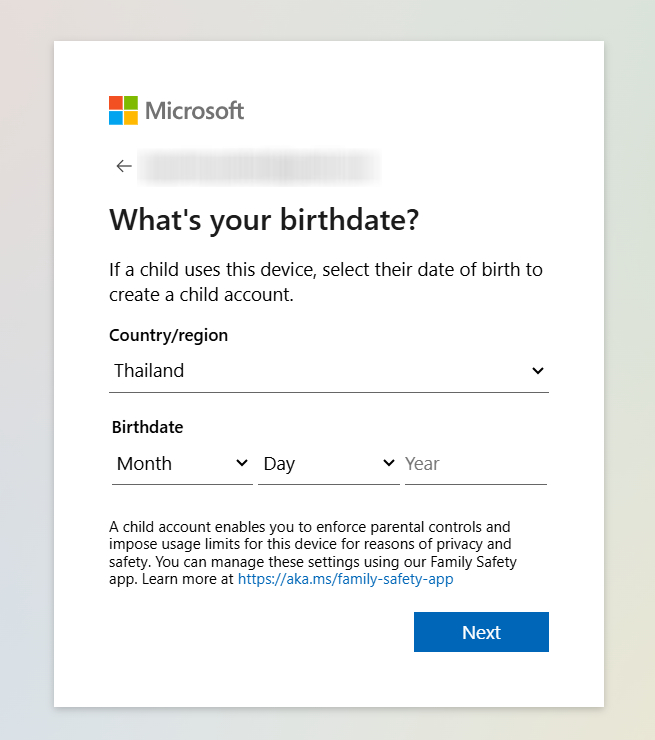Click the Microsoft four-square logo
The image size is (655, 740).
tap(123, 110)
